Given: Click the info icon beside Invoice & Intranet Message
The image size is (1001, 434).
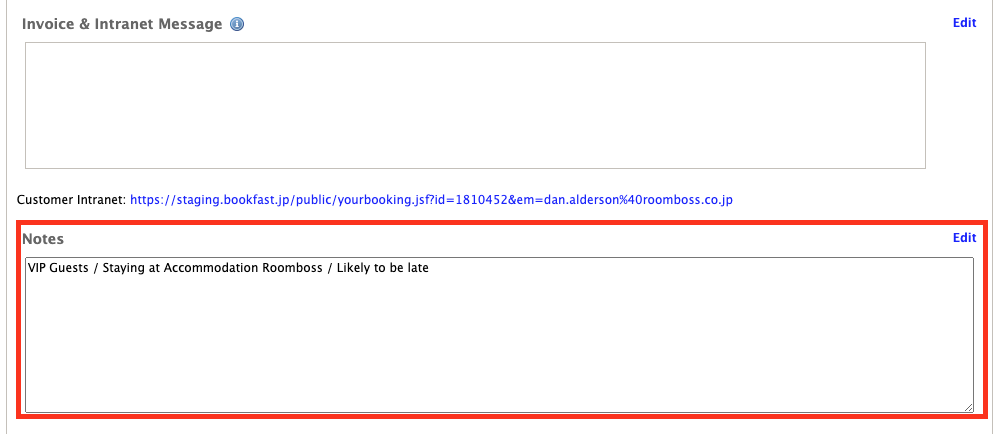Looking at the screenshot, I should [x=237, y=24].
